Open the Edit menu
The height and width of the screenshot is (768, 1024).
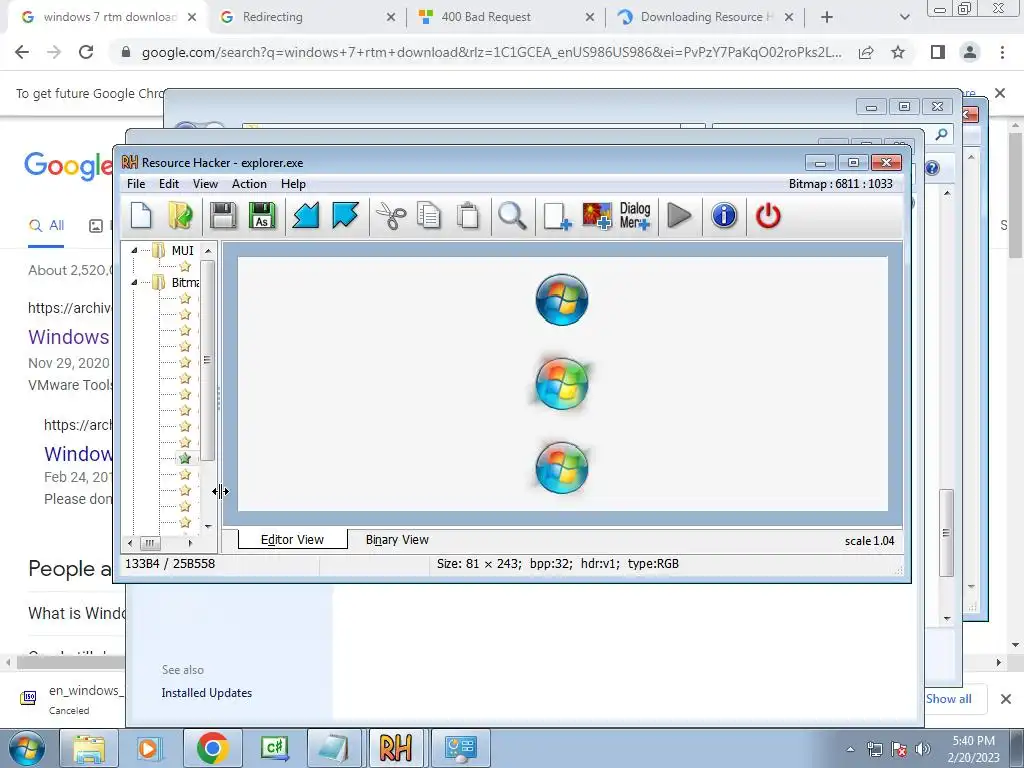tap(168, 184)
